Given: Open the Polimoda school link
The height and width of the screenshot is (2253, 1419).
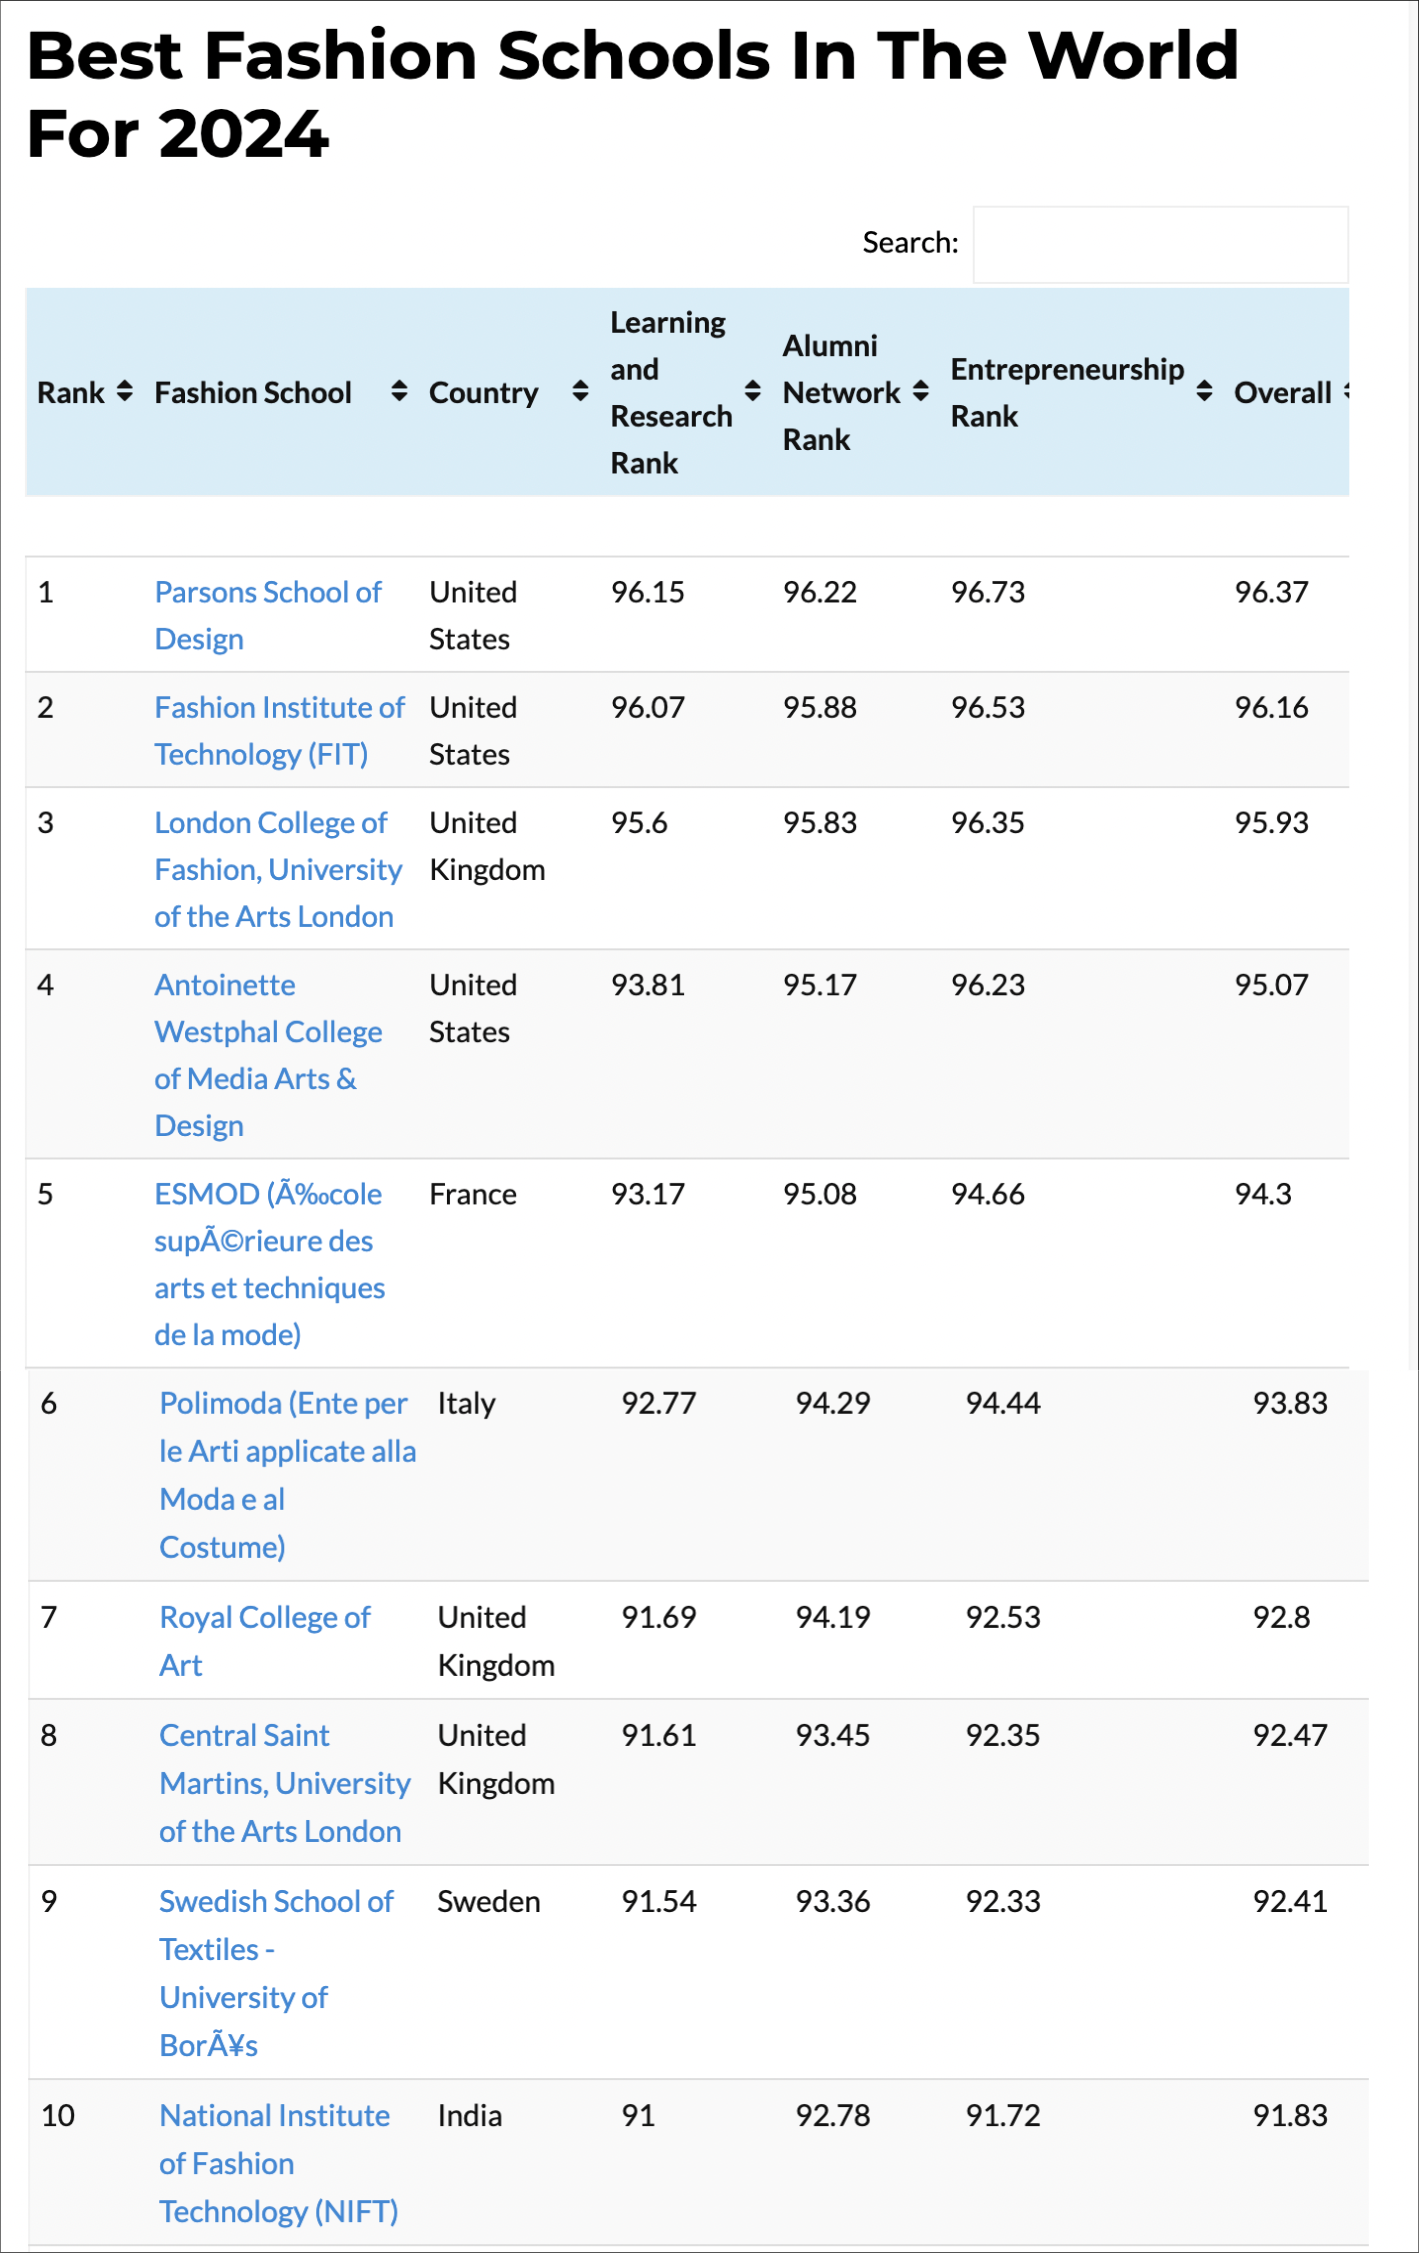Looking at the screenshot, I should (287, 1475).
